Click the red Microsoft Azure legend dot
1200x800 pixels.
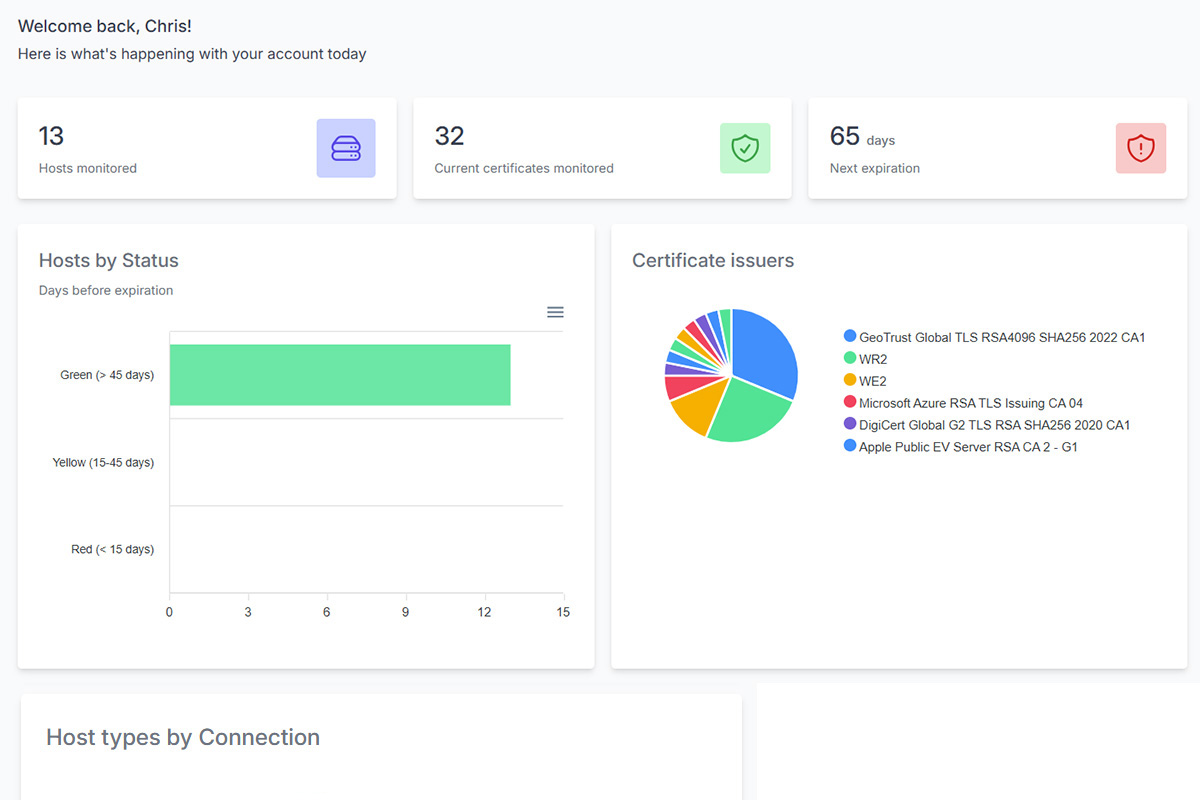point(849,403)
